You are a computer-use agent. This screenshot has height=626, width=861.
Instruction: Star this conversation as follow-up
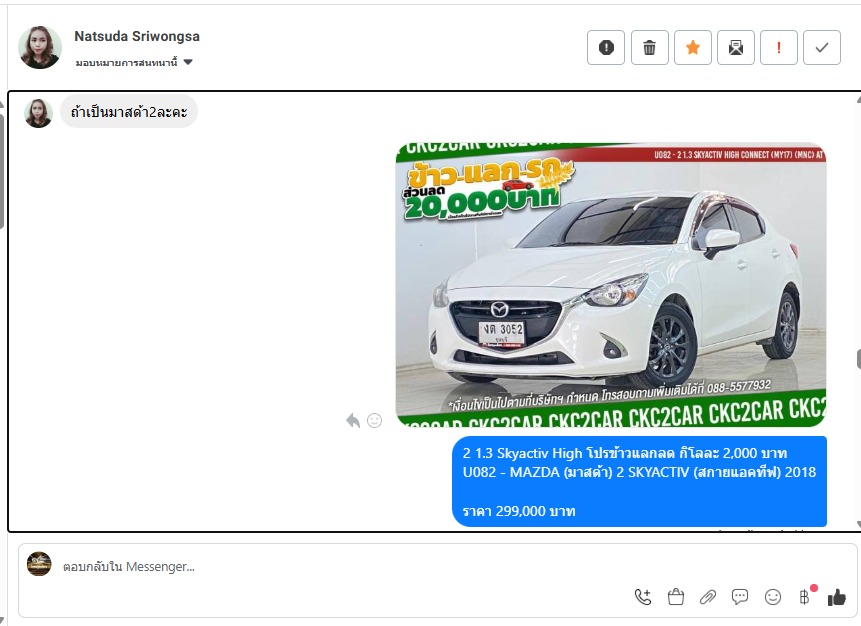(x=693, y=48)
